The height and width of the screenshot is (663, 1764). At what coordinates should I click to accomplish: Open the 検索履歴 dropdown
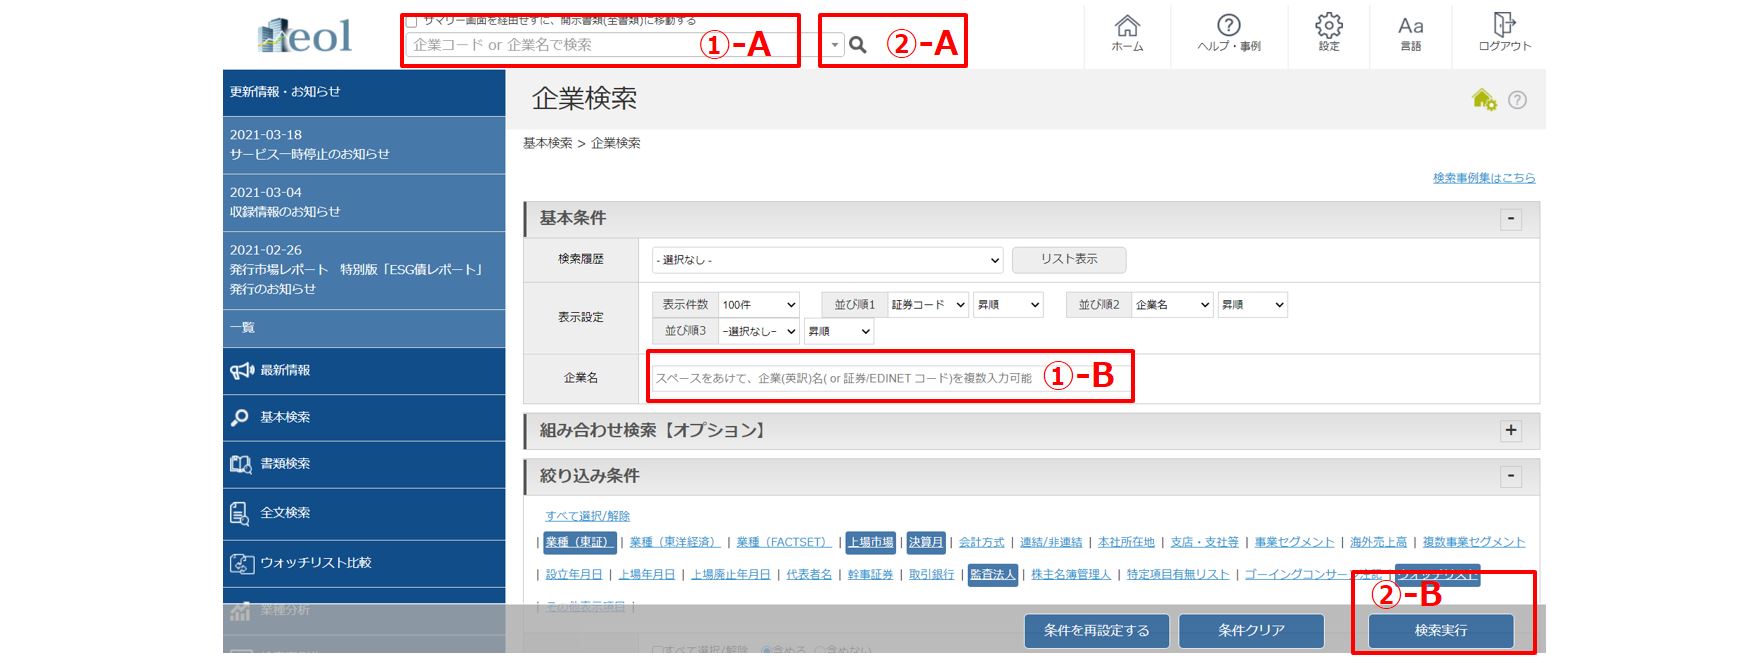pos(827,260)
